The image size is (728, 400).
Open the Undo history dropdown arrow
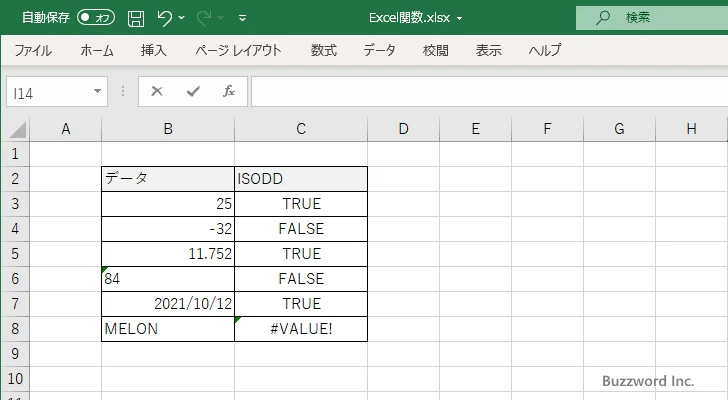182,18
